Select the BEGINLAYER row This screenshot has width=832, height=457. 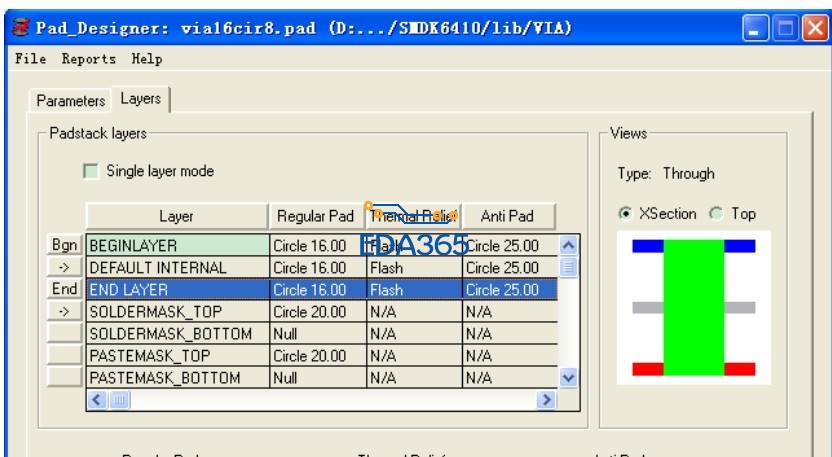click(x=178, y=245)
